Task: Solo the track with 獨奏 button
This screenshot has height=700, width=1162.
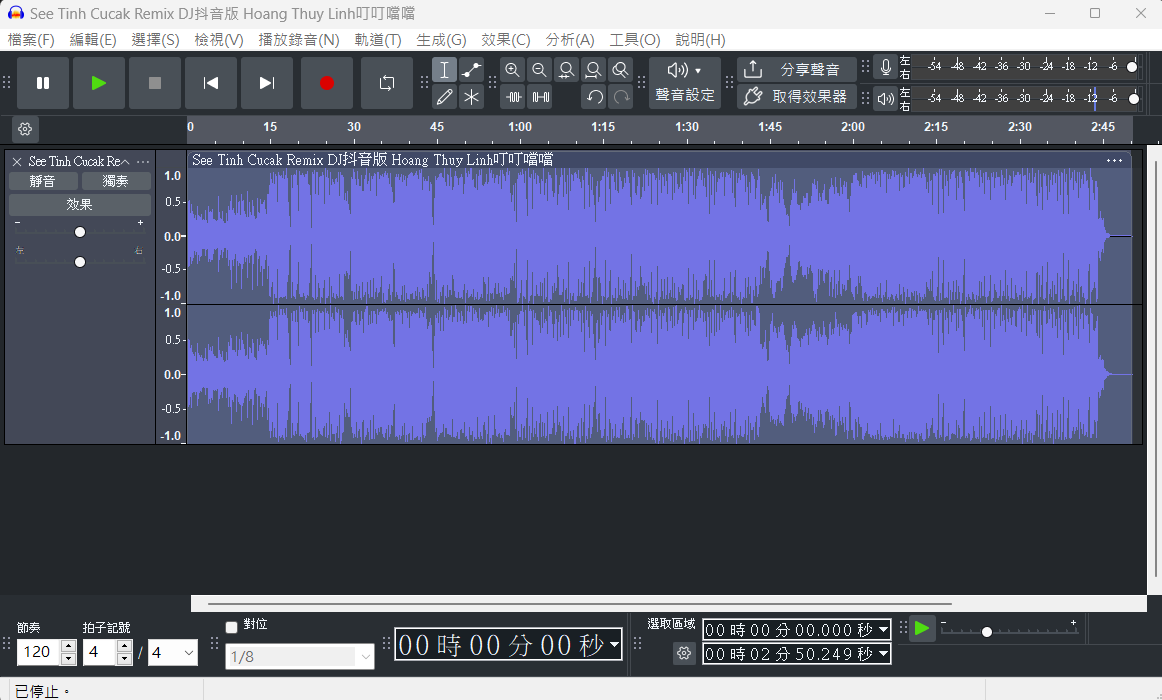Action: coord(116,181)
